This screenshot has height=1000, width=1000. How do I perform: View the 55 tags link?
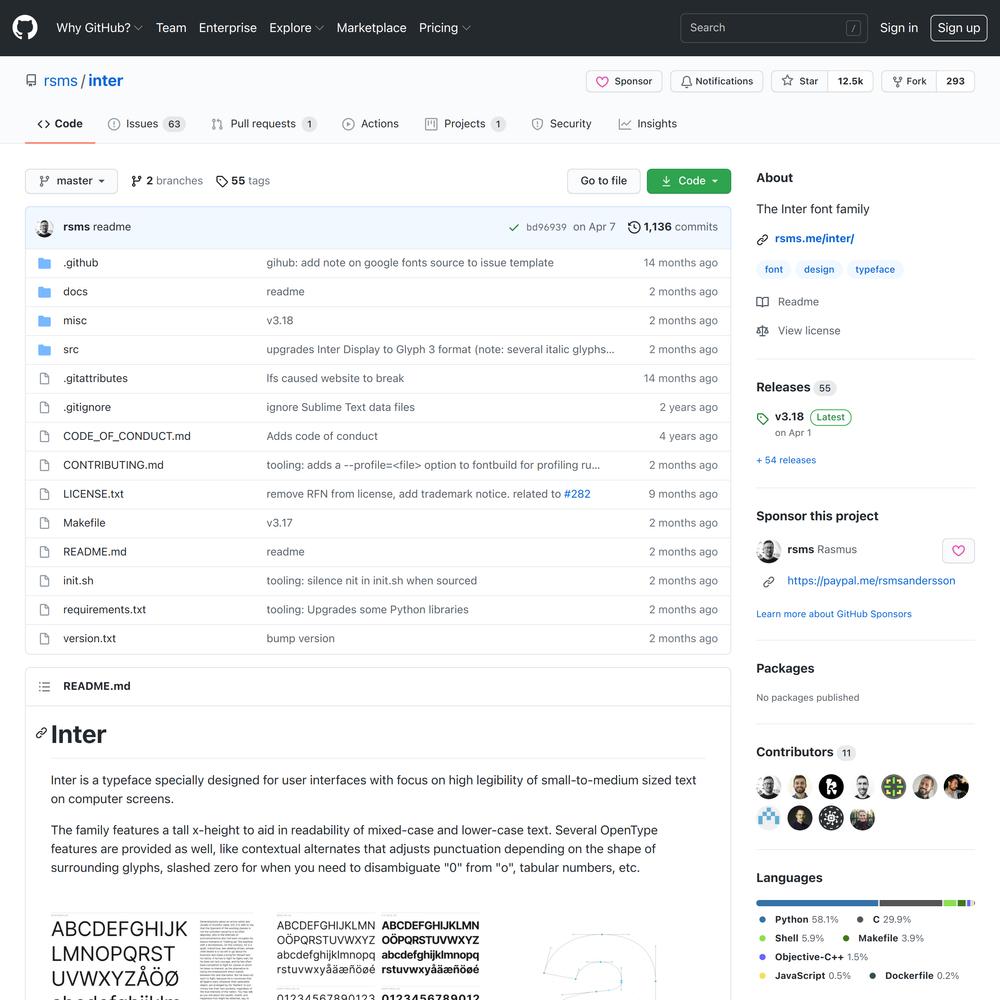point(243,181)
